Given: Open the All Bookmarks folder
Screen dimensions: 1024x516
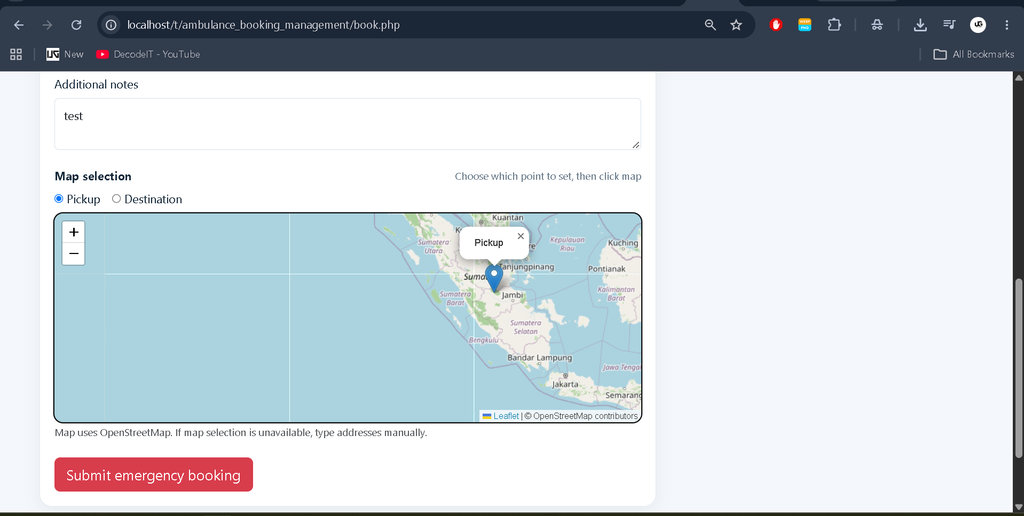Looking at the screenshot, I should 973,54.
